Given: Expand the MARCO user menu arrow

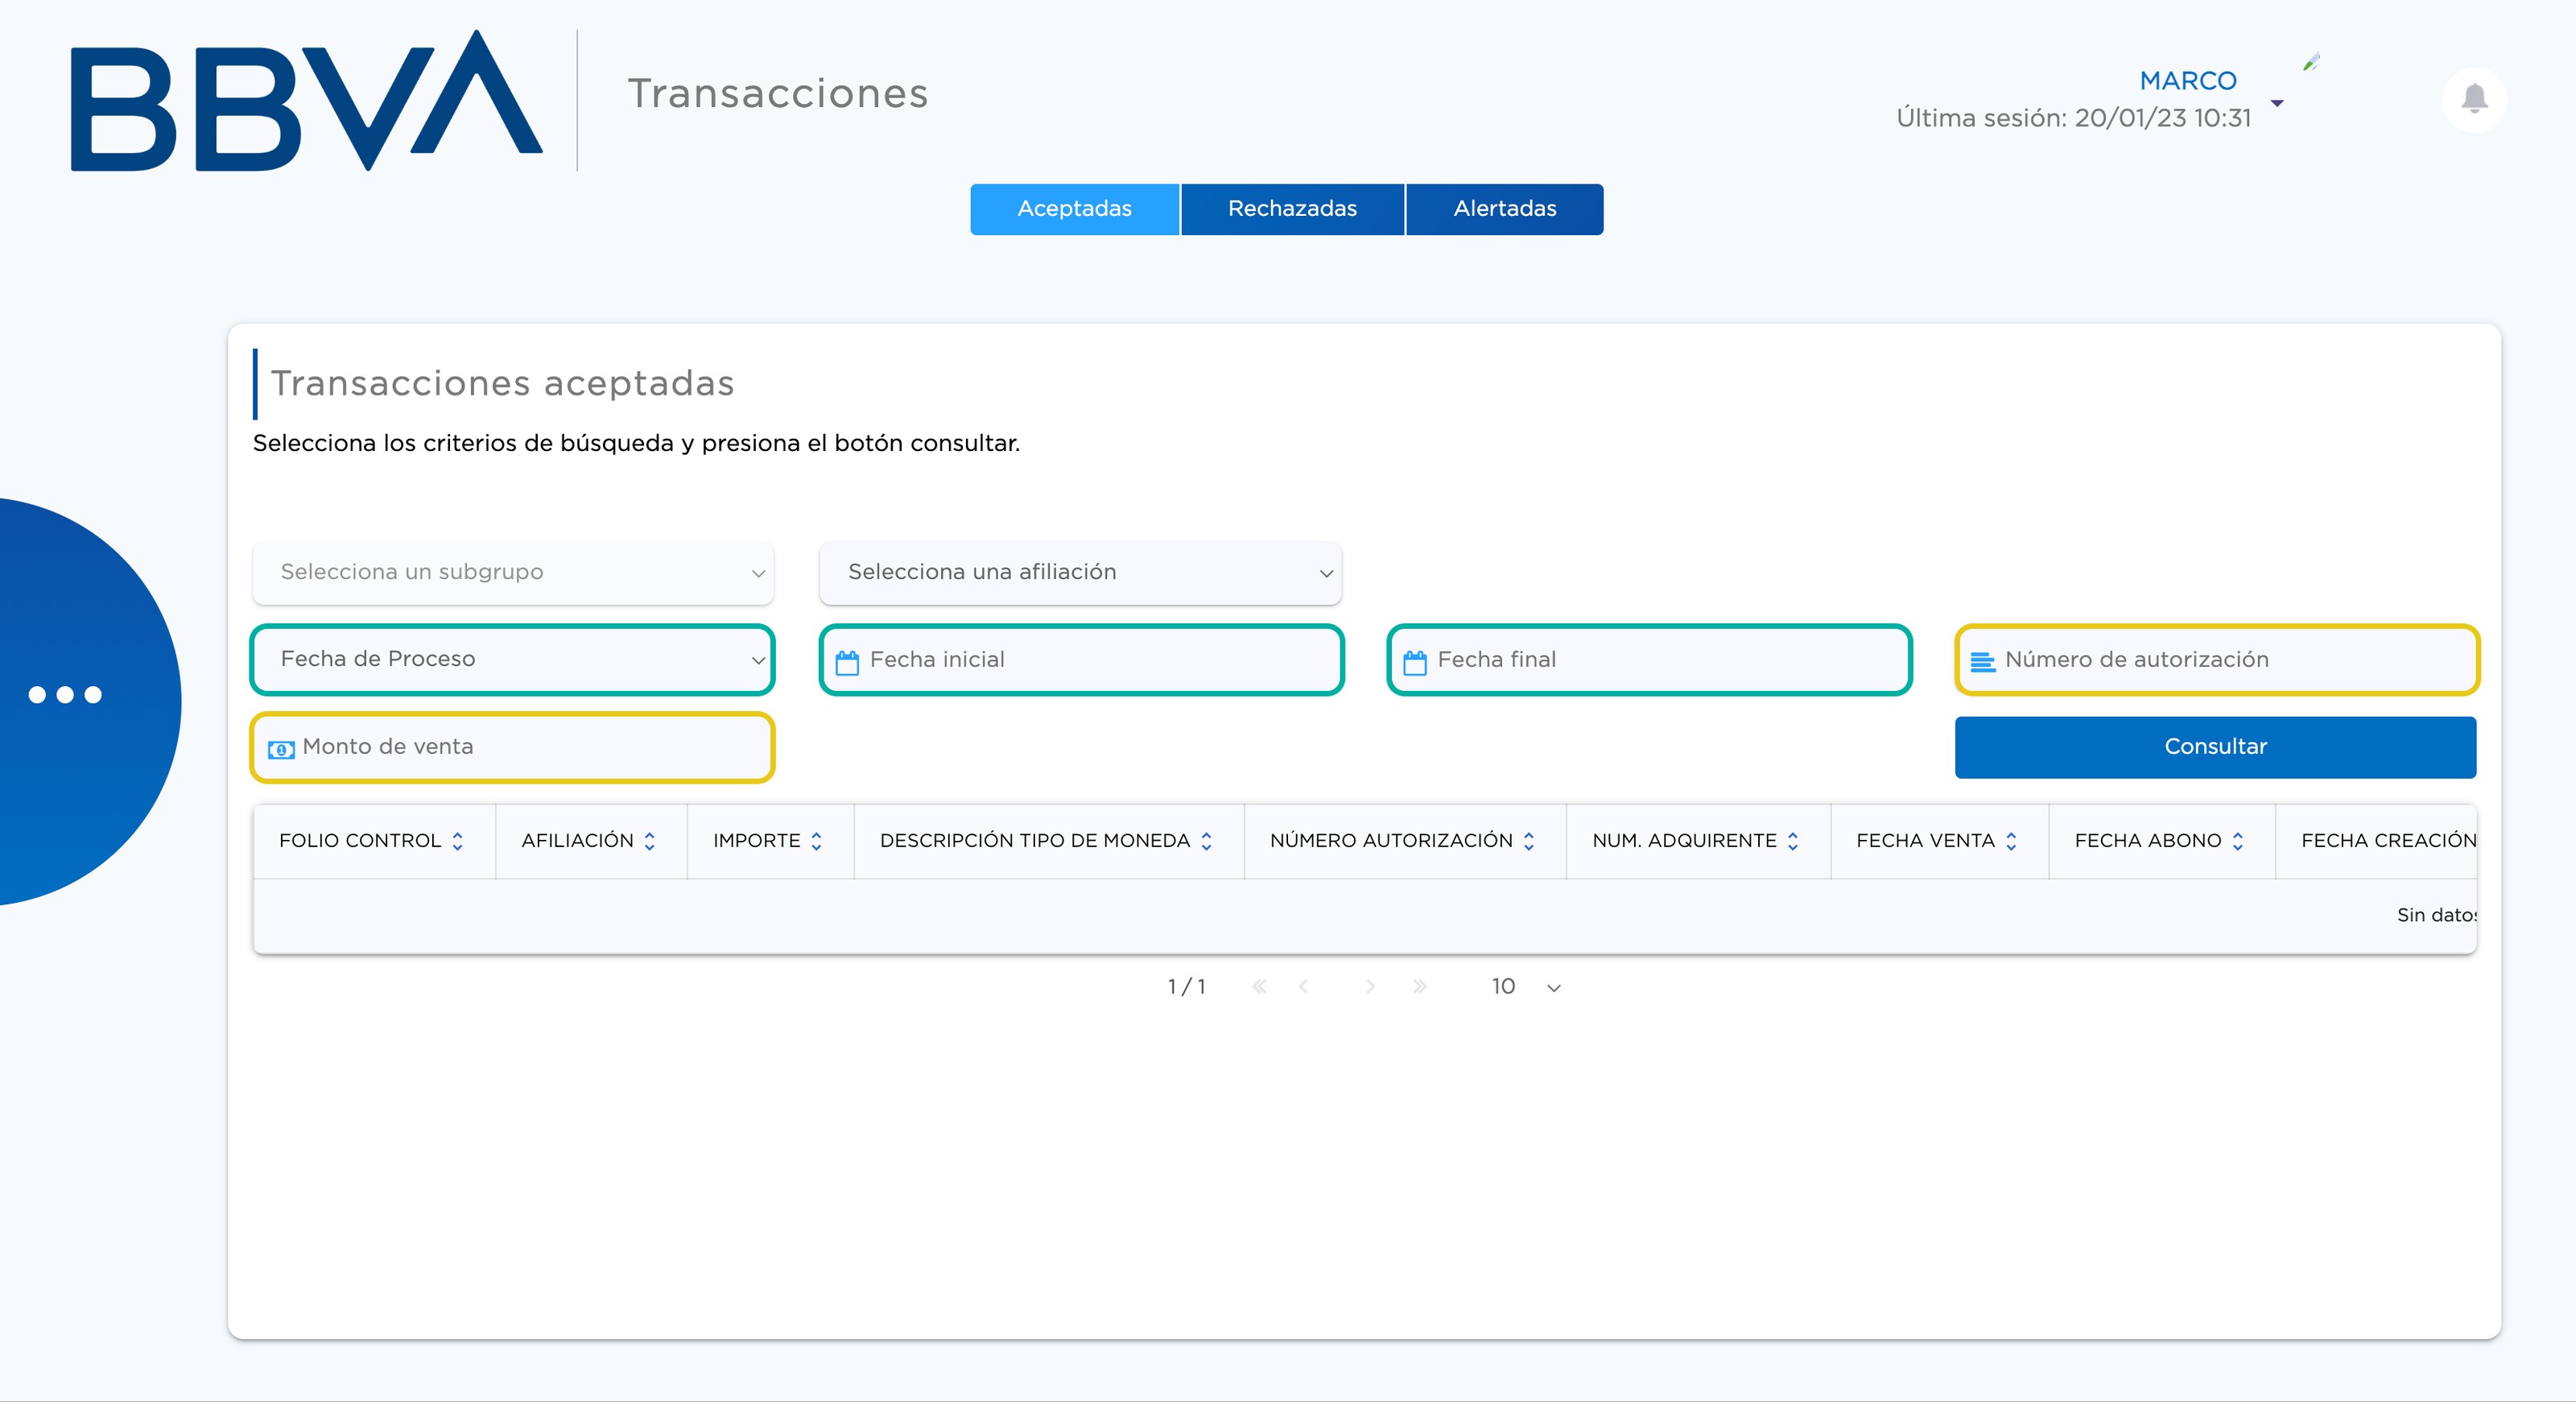Looking at the screenshot, I should click(x=2277, y=104).
